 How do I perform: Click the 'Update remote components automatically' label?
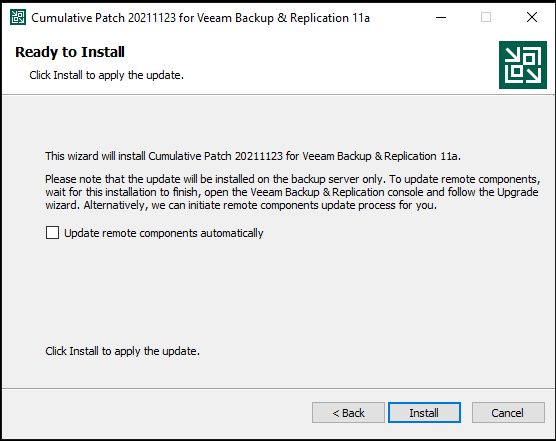(164, 233)
